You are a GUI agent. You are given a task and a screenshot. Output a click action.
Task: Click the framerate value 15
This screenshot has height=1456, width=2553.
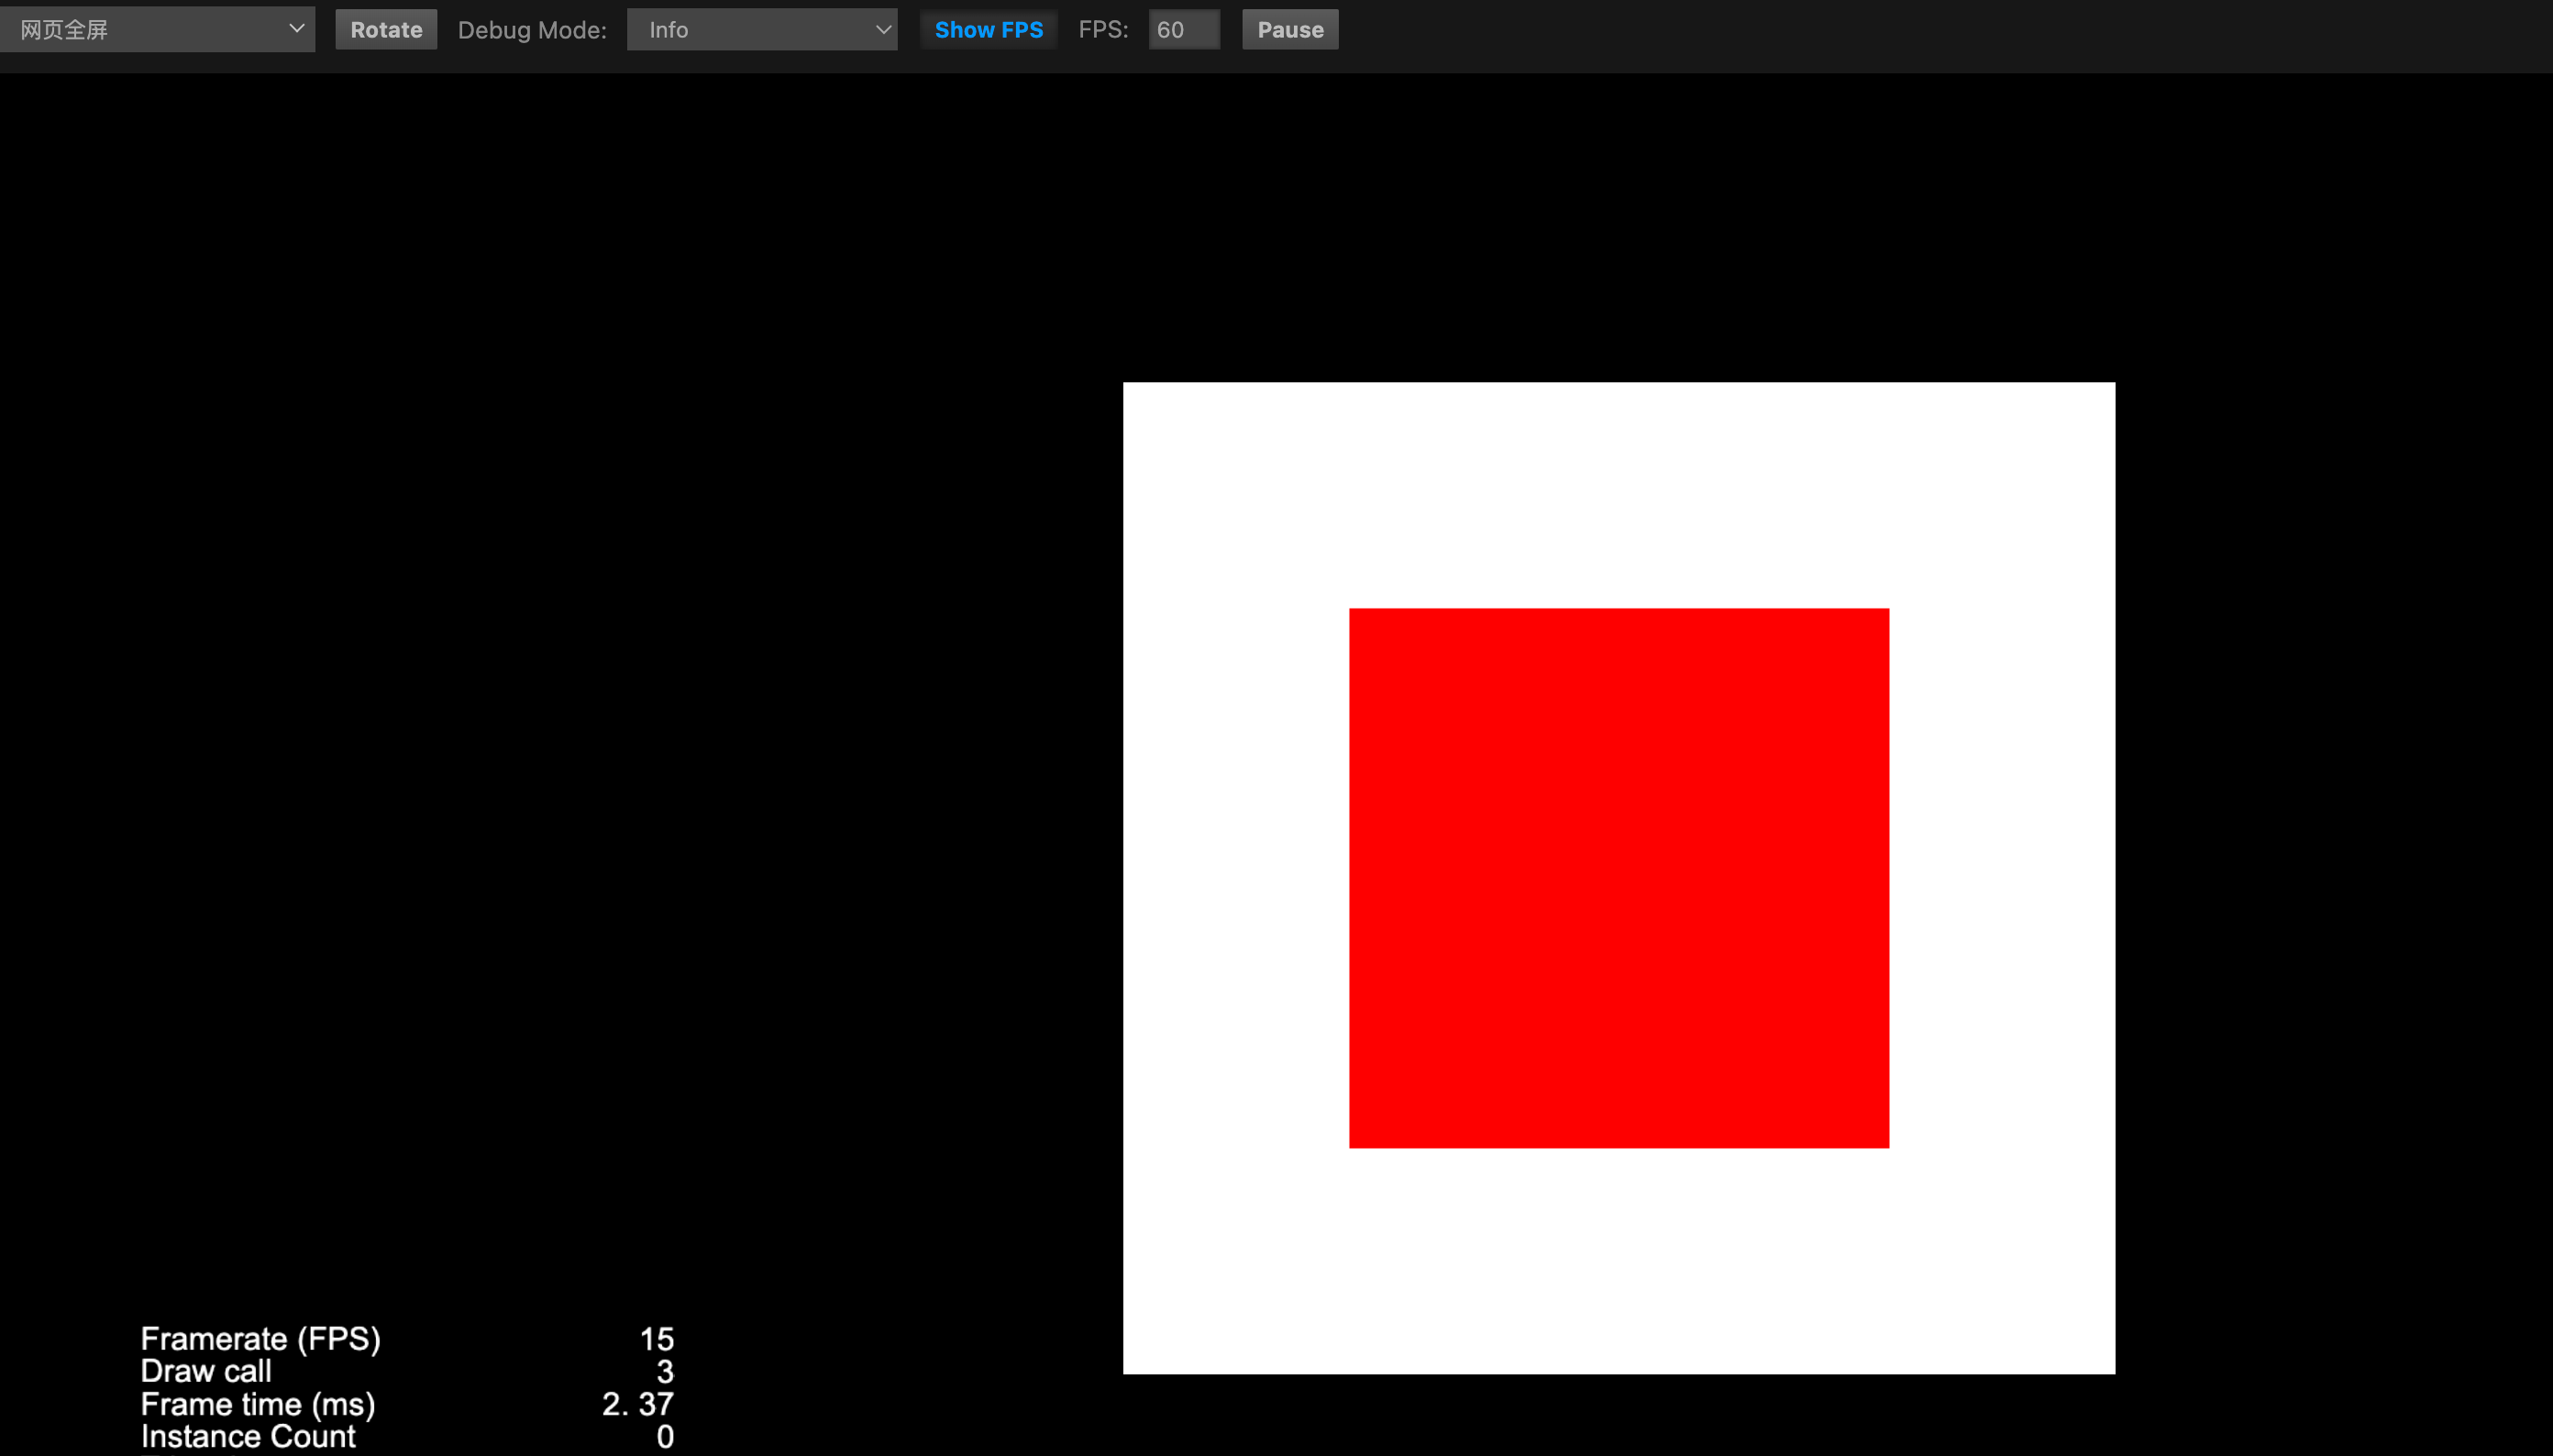(656, 1338)
